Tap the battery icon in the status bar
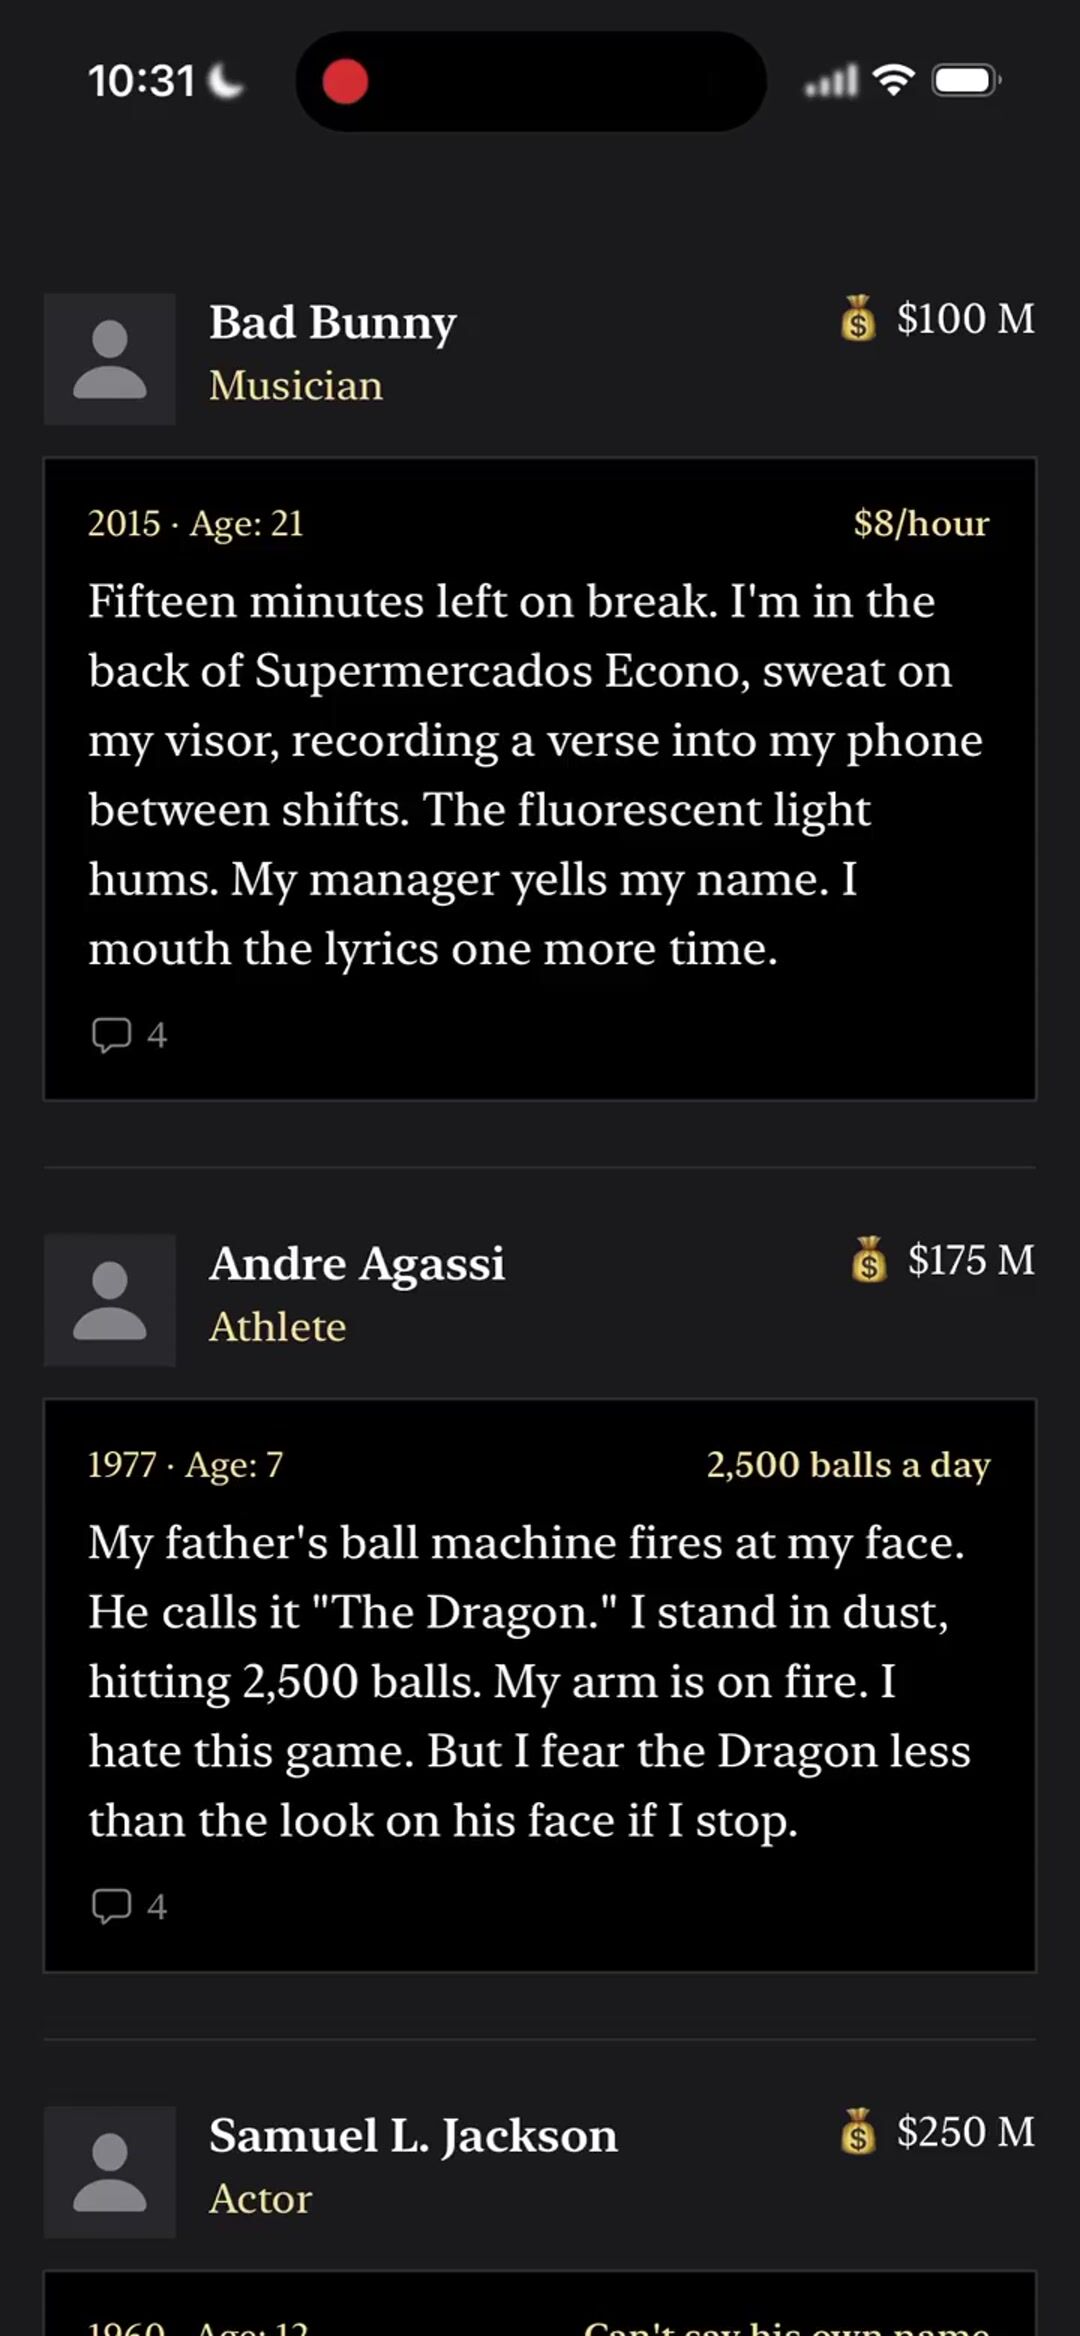1080x2336 pixels. coord(966,80)
